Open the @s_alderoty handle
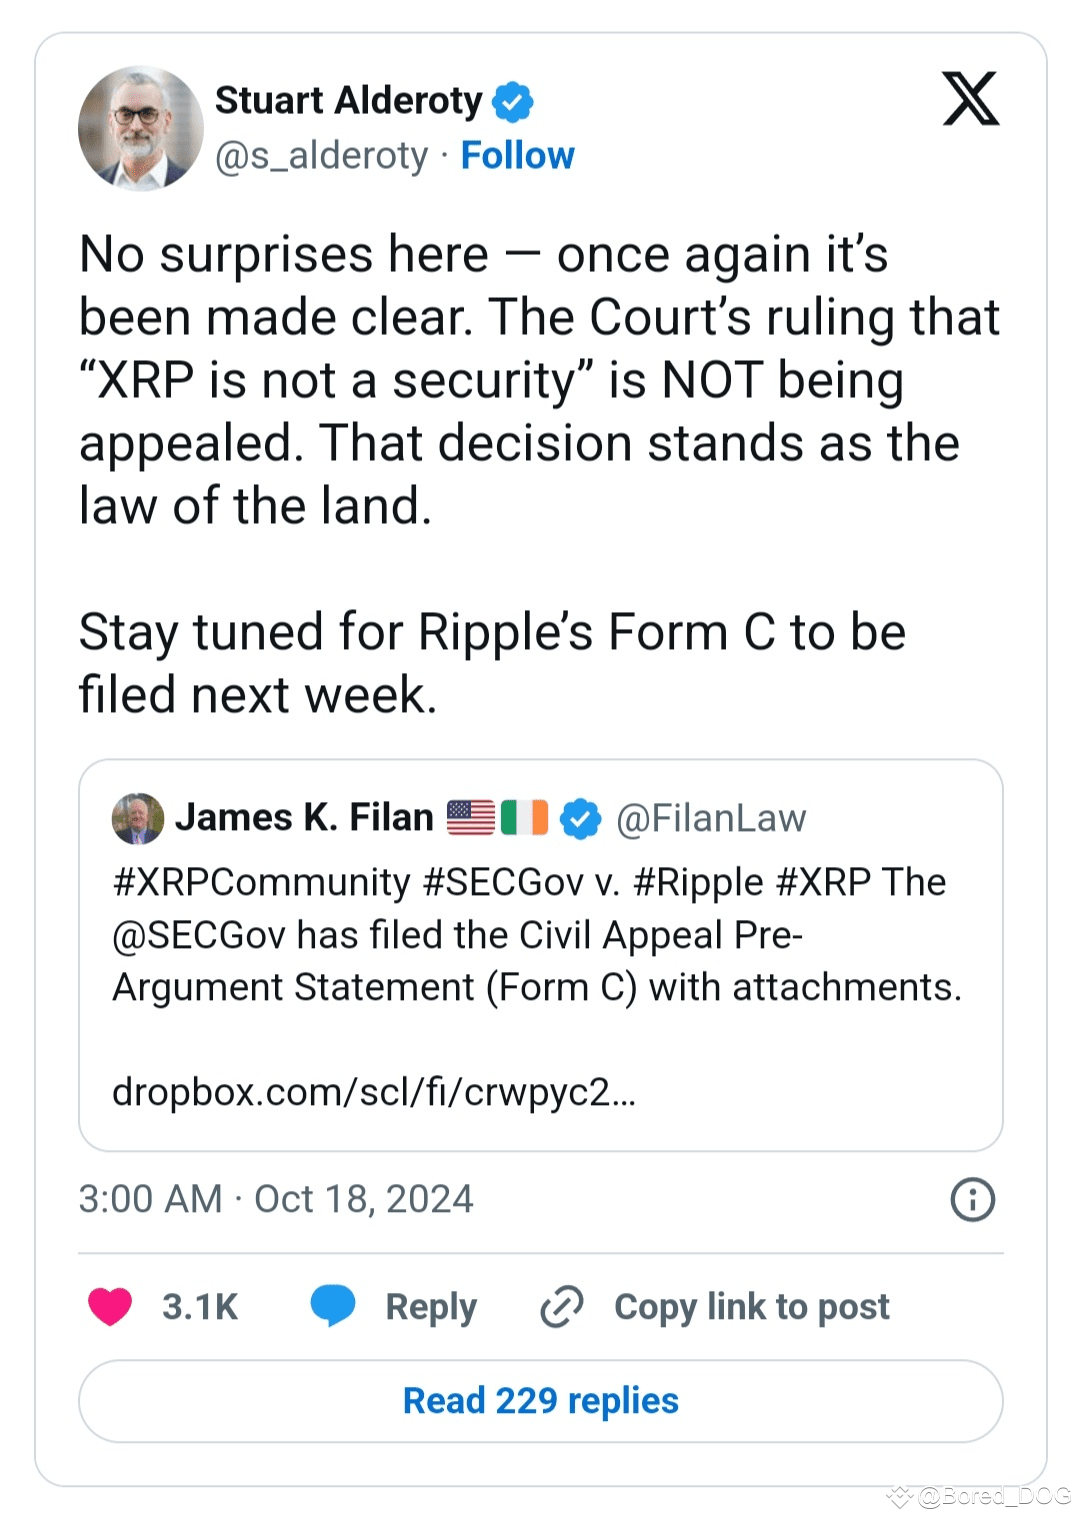Image resolution: width=1080 pixels, height=1518 pixels. (321, 156)
